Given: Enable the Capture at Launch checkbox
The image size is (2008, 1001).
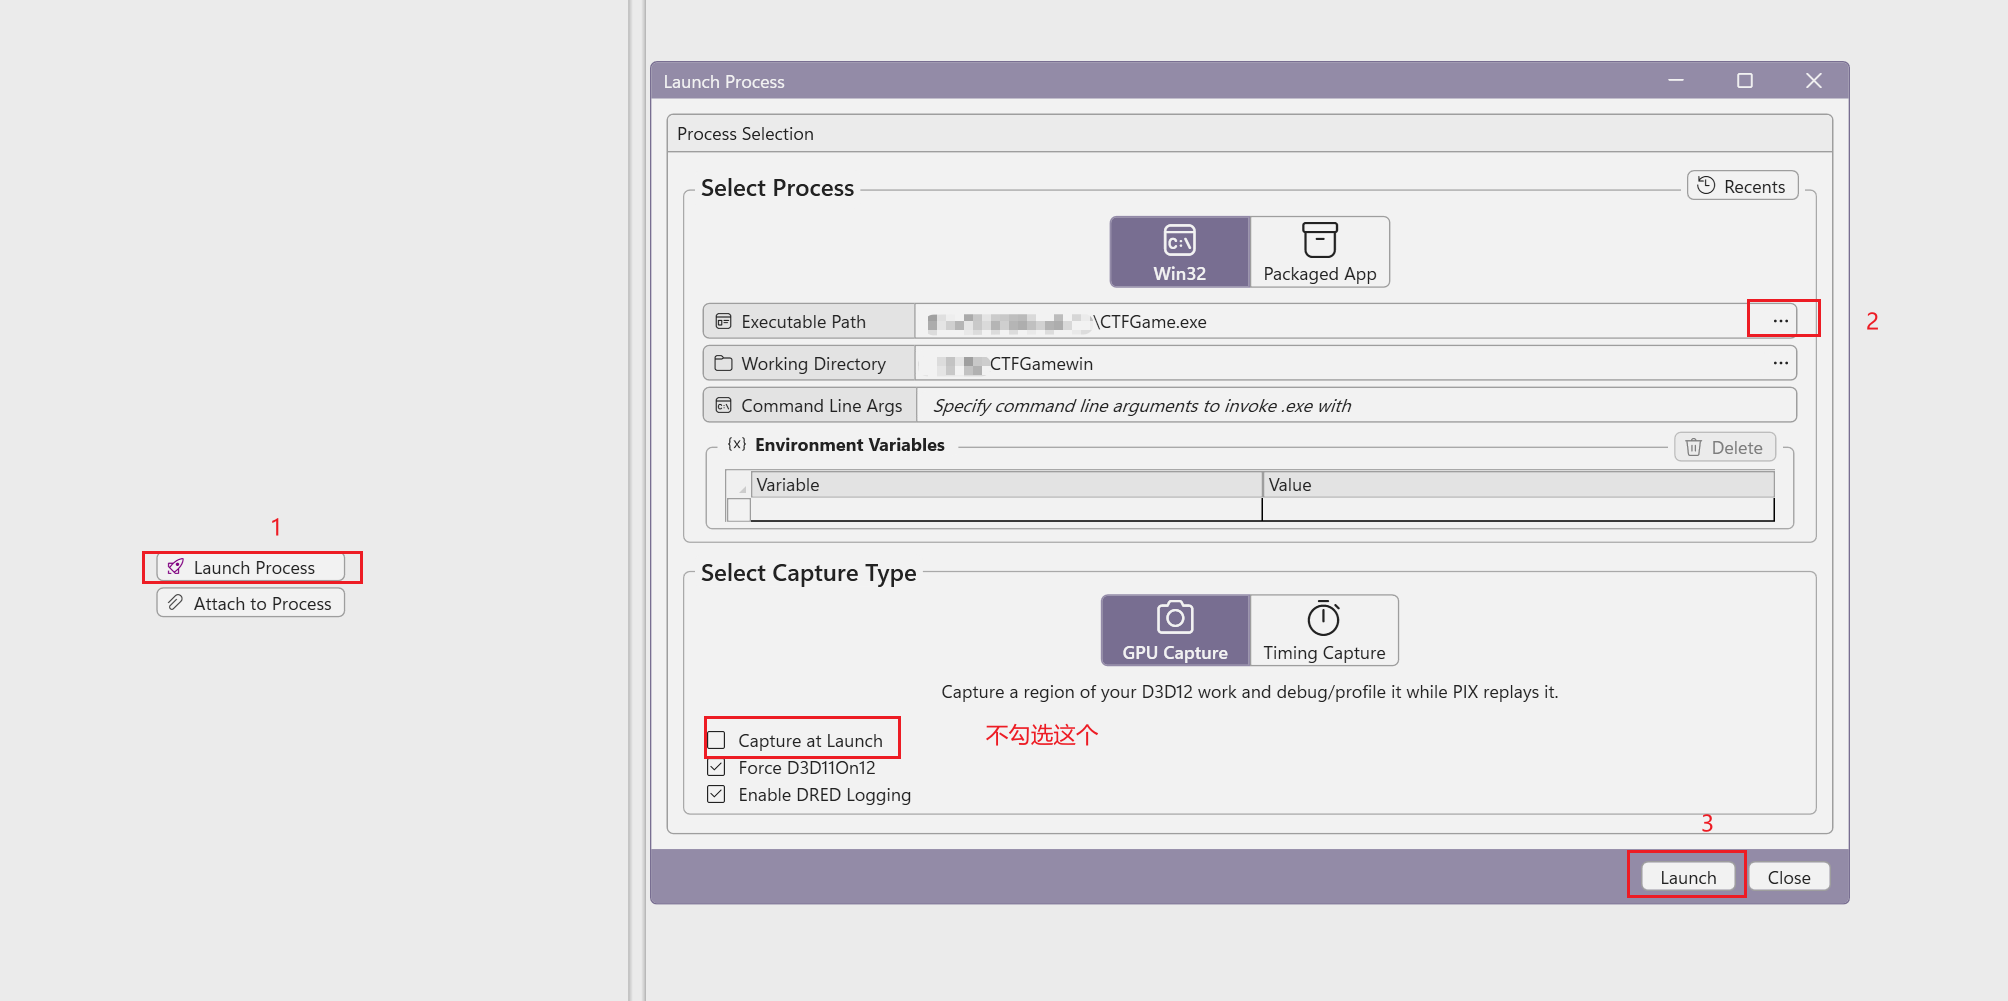Looking at the screenshot, I should pos(716,740).
